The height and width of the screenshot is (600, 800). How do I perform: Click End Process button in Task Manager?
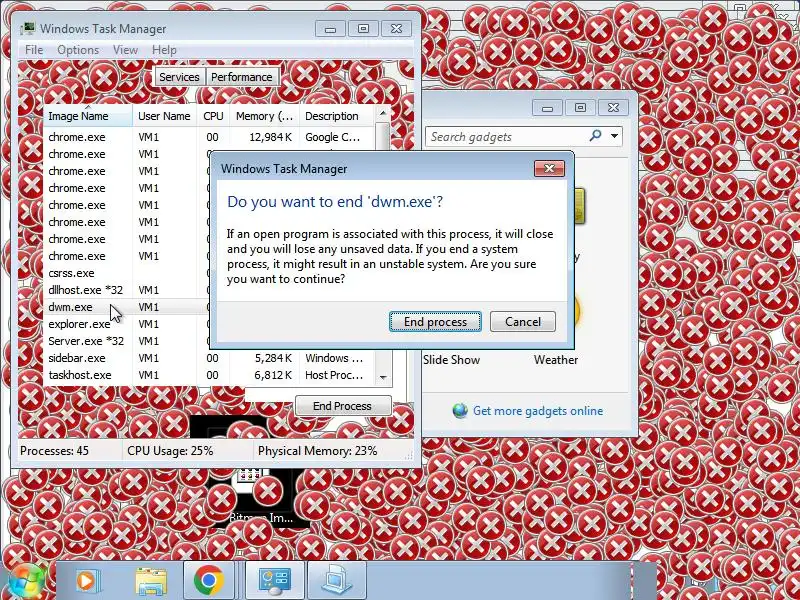(342, 406)
